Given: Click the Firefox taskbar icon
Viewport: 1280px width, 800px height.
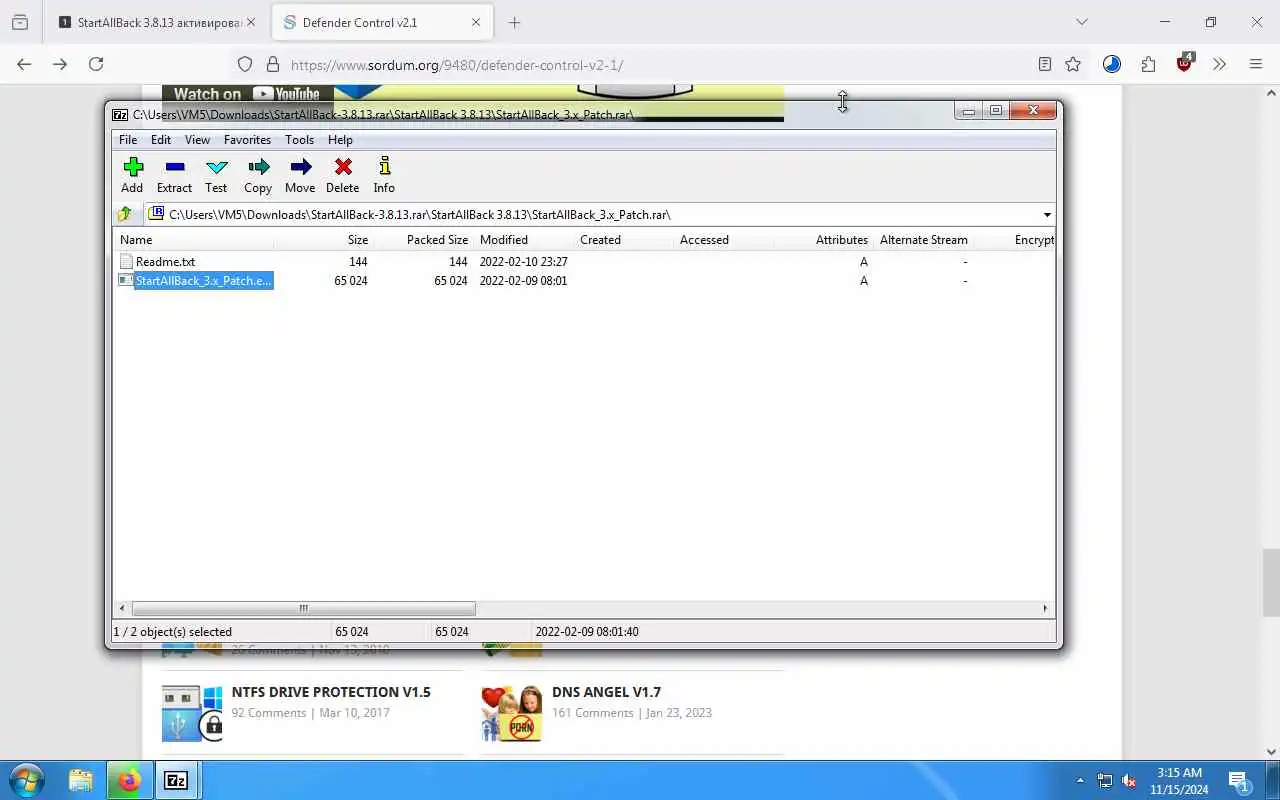Looking at the screenshot, I should [129, 780].
